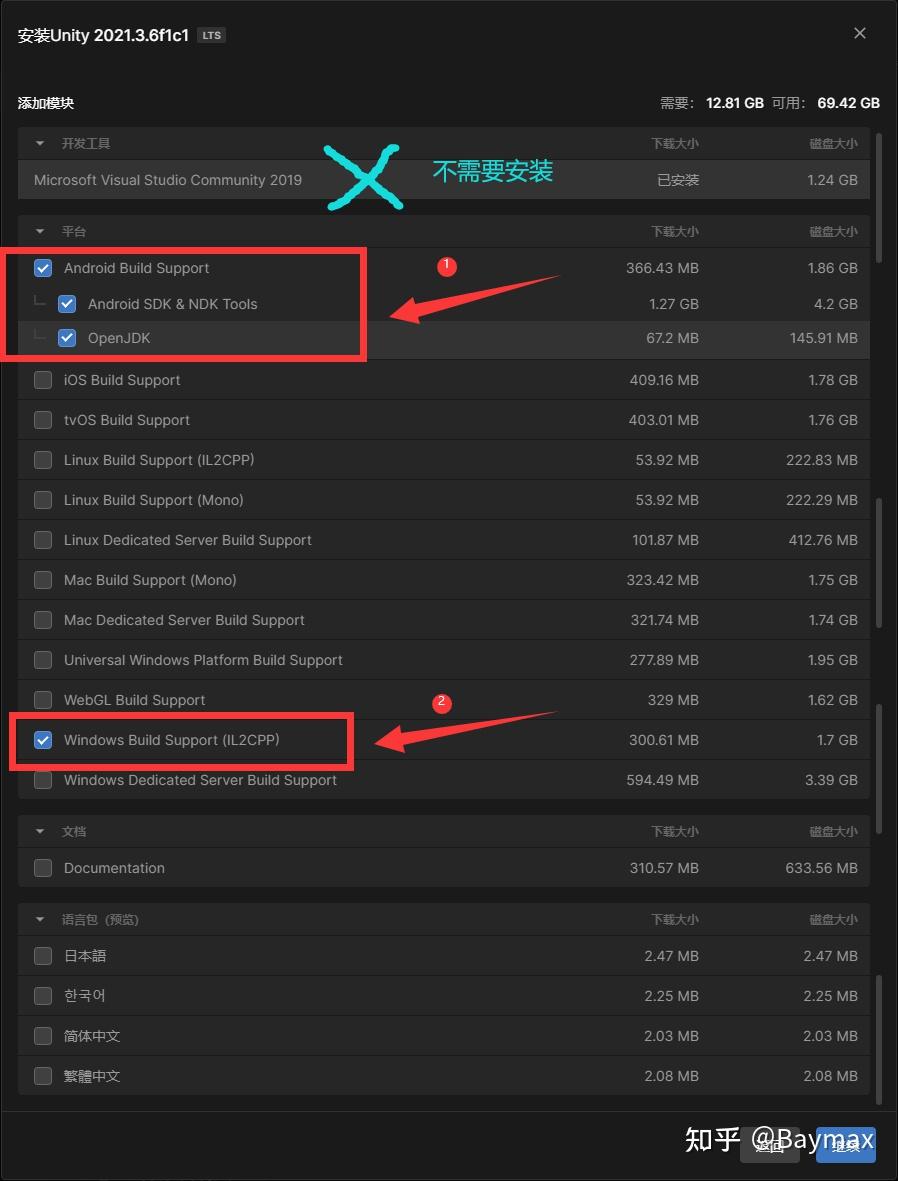Click the 3.39 GB disk size
This screenshot has height=1181, width=898.
(x=832, y=780)
